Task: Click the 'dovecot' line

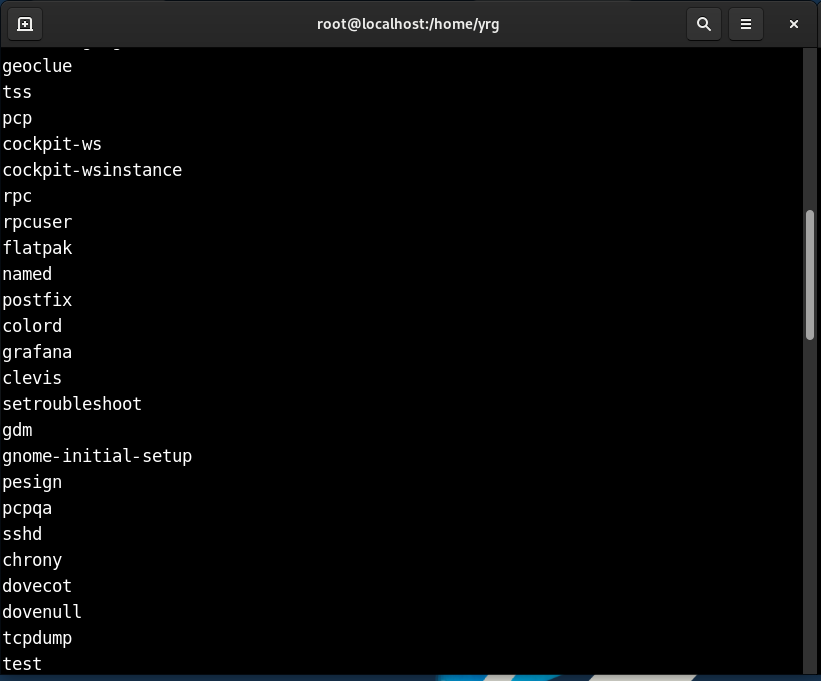Action: 37,586
